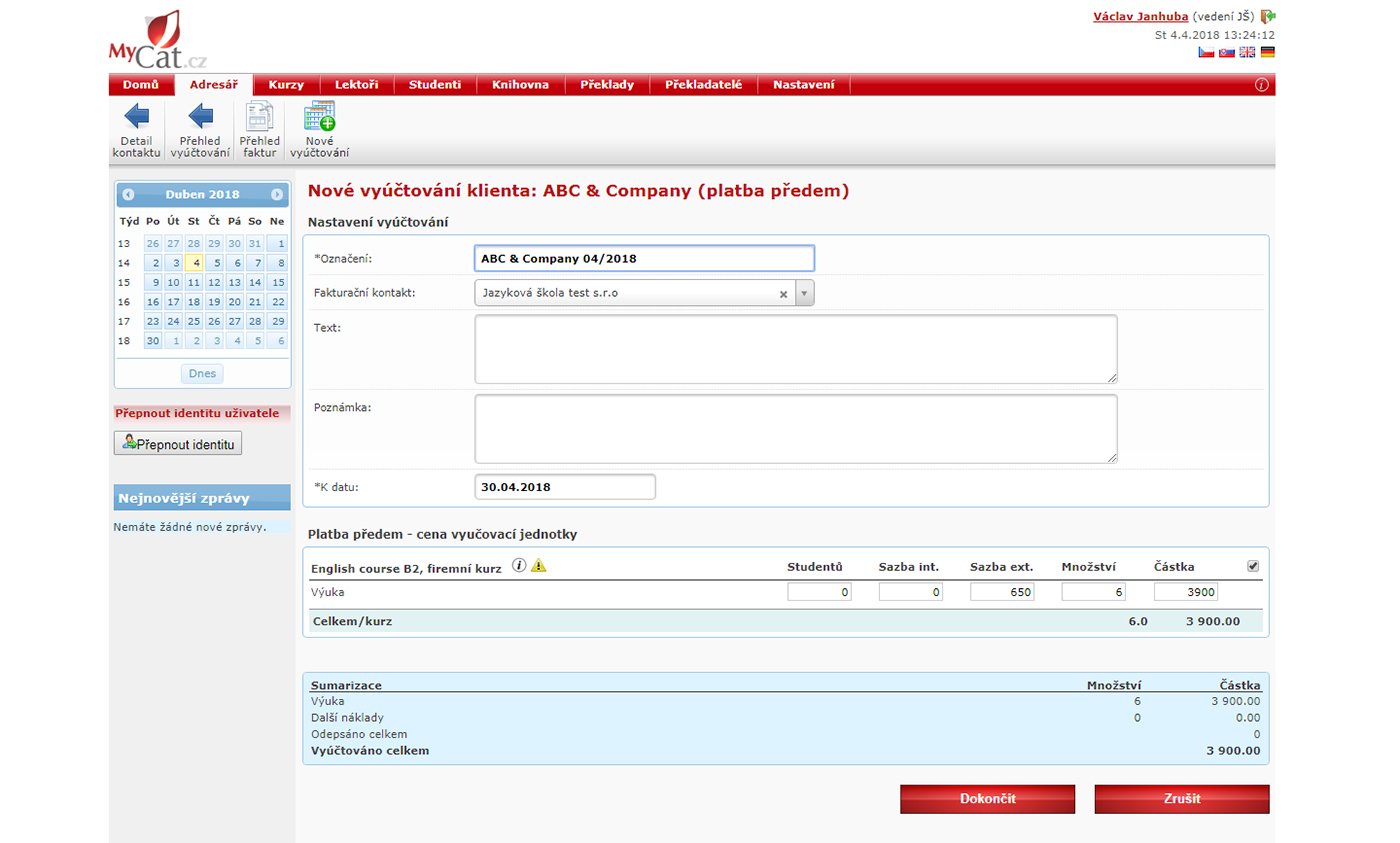Click the Dokončit button
The image size is (1400, 843).
988,799
